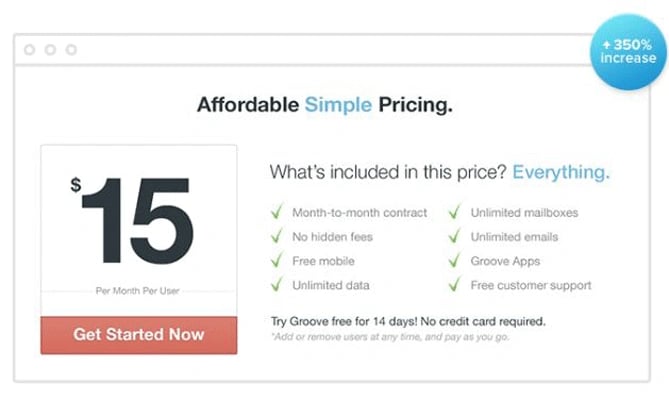Click the checkmark next to Free customer support
The height and width of the screenshot is (417, 669).
click(454, 285)
